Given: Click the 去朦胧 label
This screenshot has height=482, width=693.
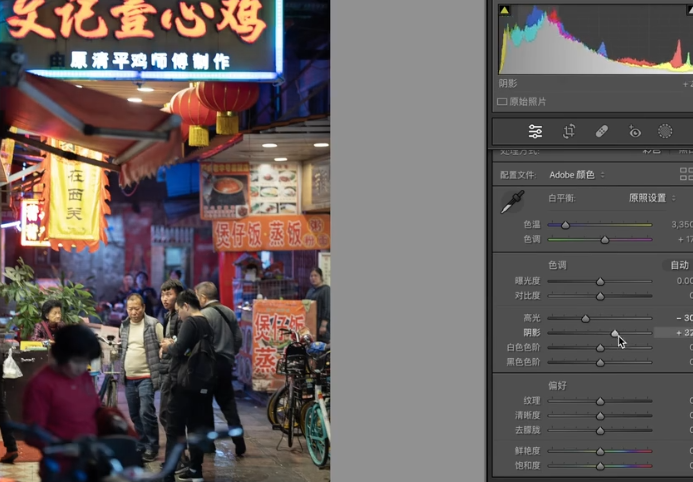Looking at the screenshot, I should (527, 430).
